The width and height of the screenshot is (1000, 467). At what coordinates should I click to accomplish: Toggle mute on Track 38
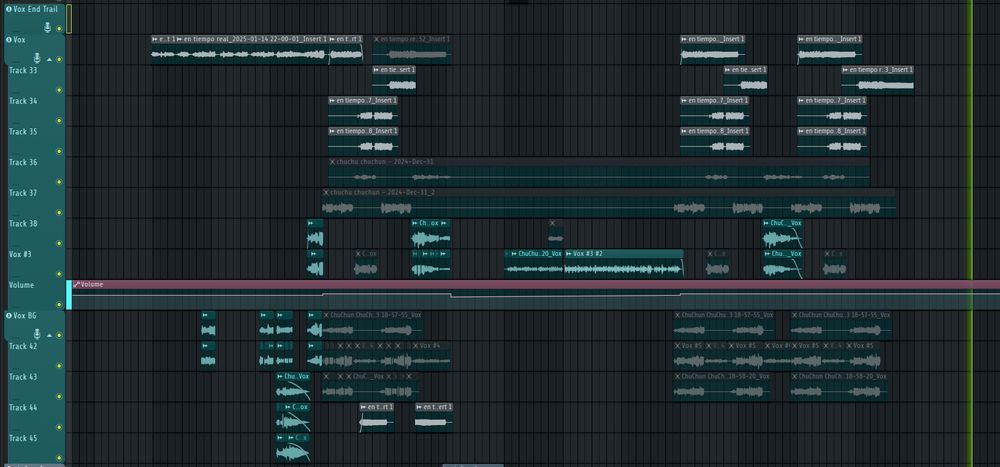59,243
